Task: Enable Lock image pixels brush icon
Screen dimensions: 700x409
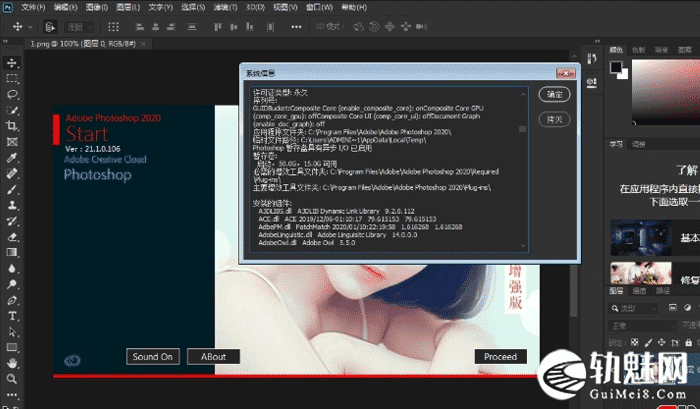Action: point(648,342)
